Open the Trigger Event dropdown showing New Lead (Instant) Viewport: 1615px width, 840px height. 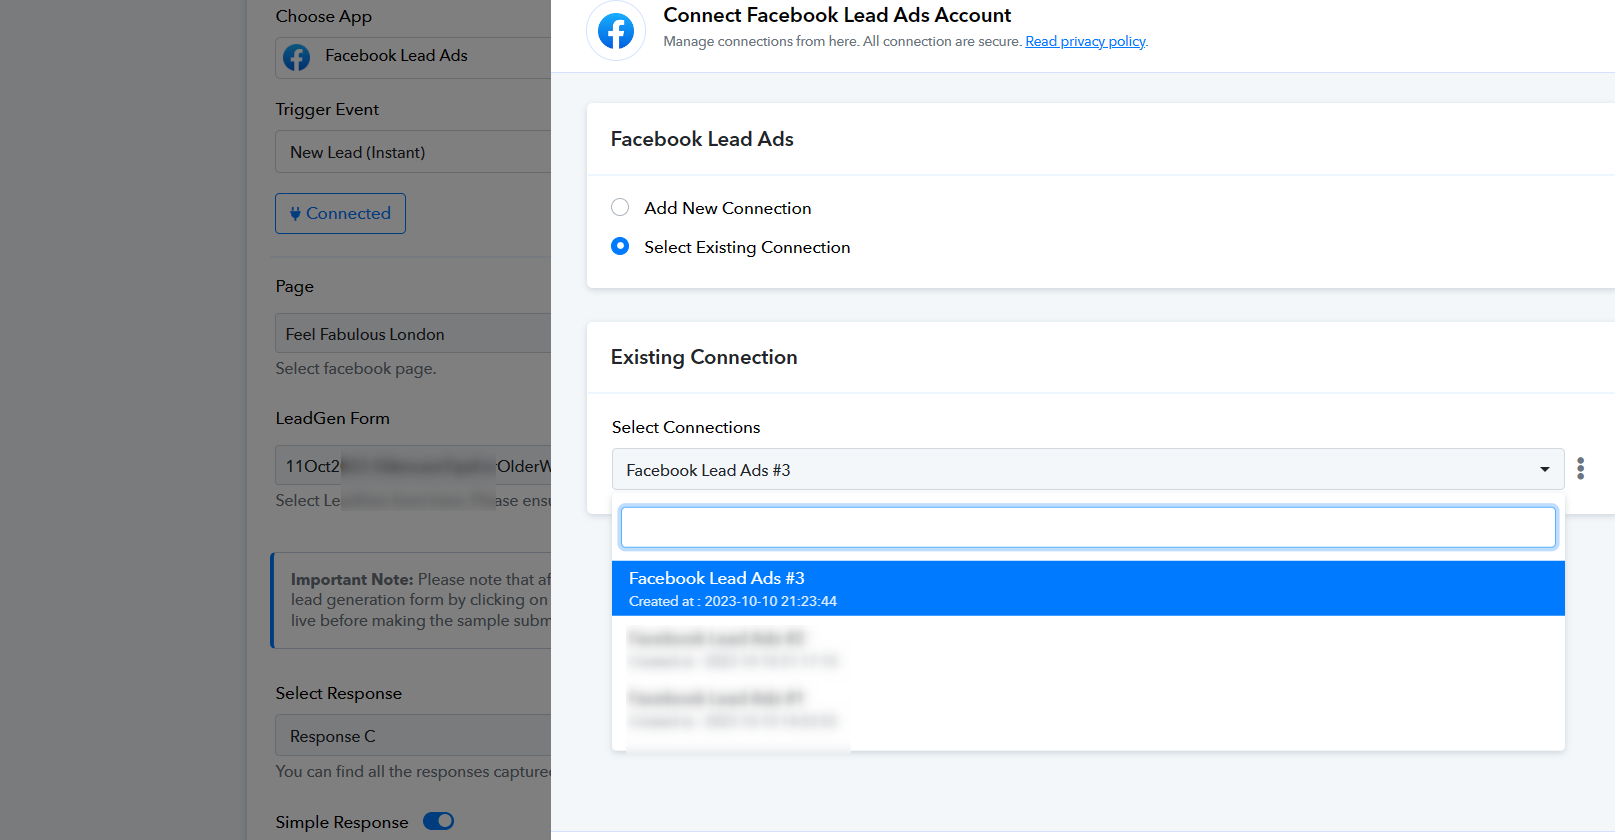coord(413,152)
